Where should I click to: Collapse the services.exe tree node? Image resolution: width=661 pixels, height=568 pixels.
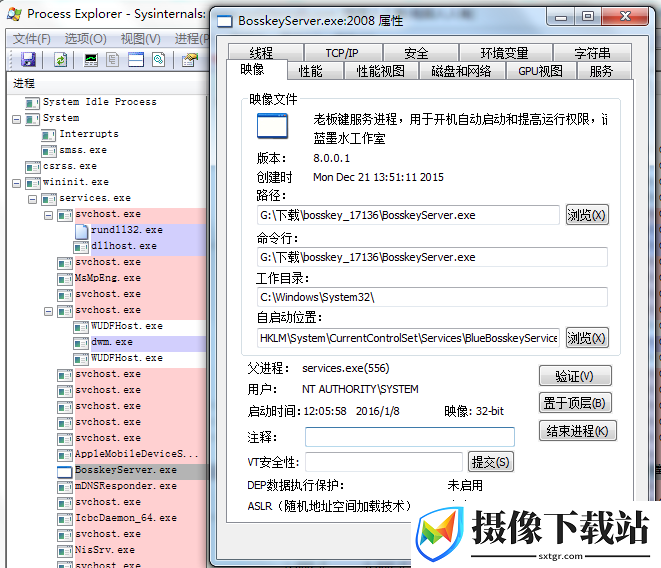[x=32, y=199]
